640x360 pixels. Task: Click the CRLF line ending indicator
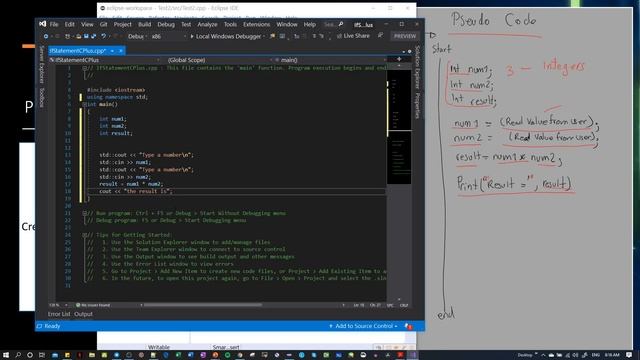click(404, 305)
